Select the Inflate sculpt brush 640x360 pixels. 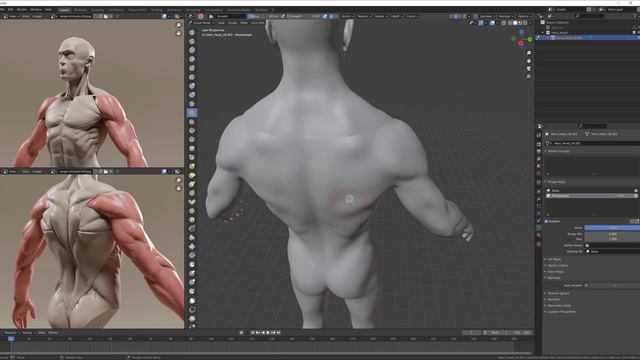pyautogui.click(x=192, y=86)
